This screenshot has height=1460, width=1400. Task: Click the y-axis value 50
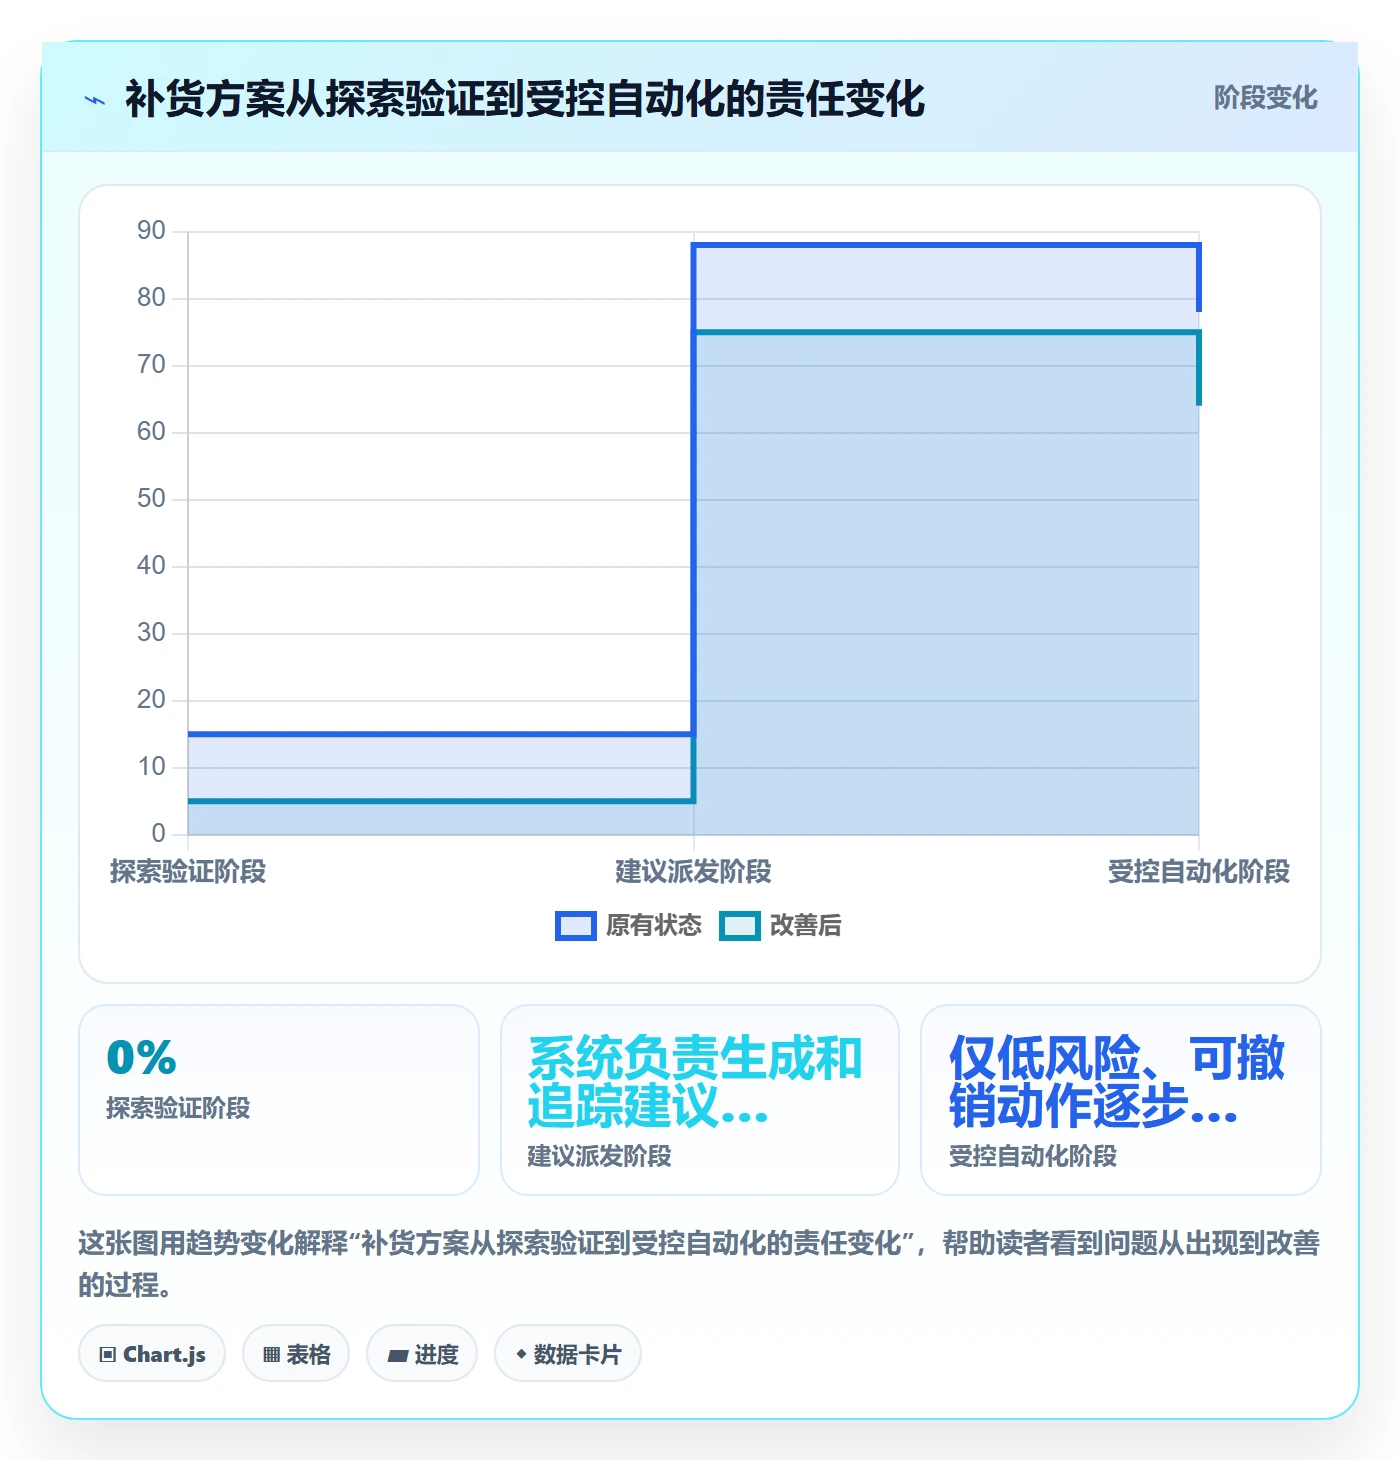pyautogui.click(x=151, y=499)
